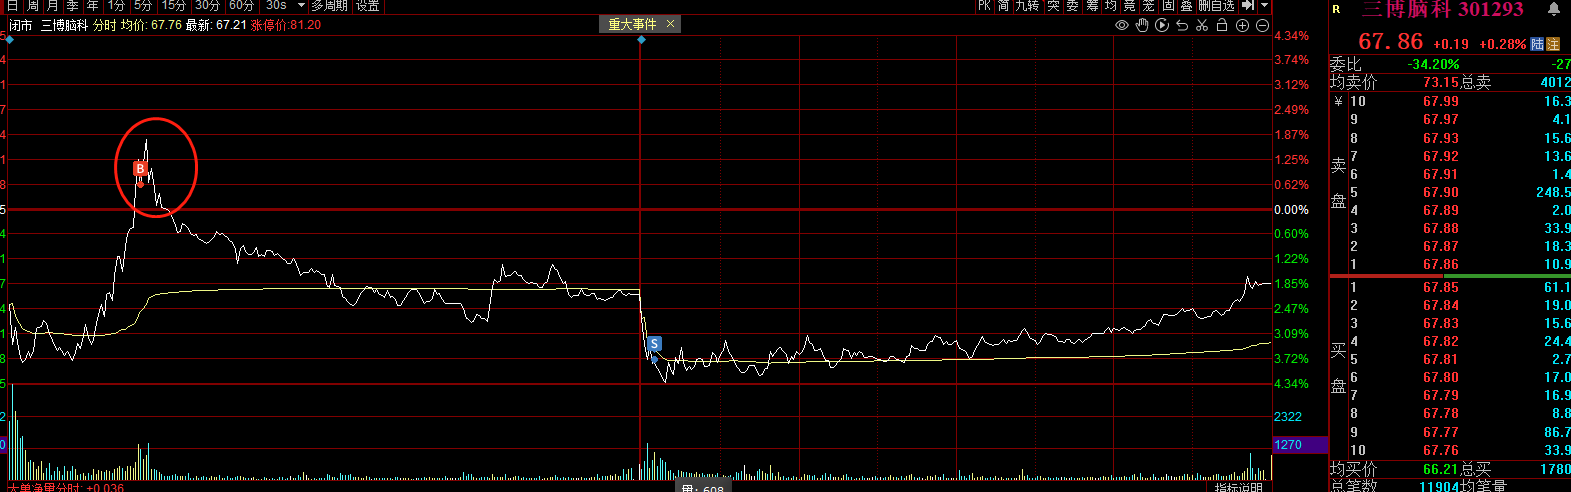Select the hand pan tool
The image size is (1571, 492).
click(1142, 25)
